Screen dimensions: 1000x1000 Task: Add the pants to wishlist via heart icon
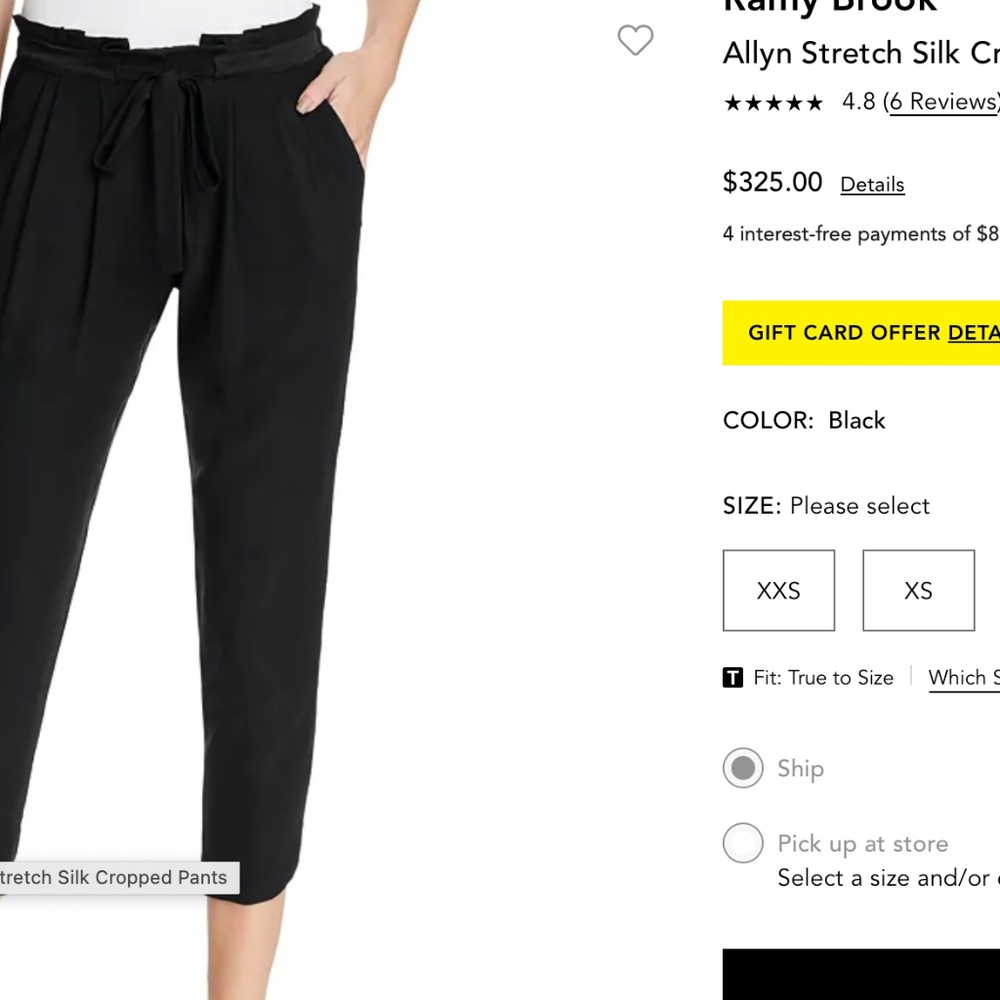point(636,41)
